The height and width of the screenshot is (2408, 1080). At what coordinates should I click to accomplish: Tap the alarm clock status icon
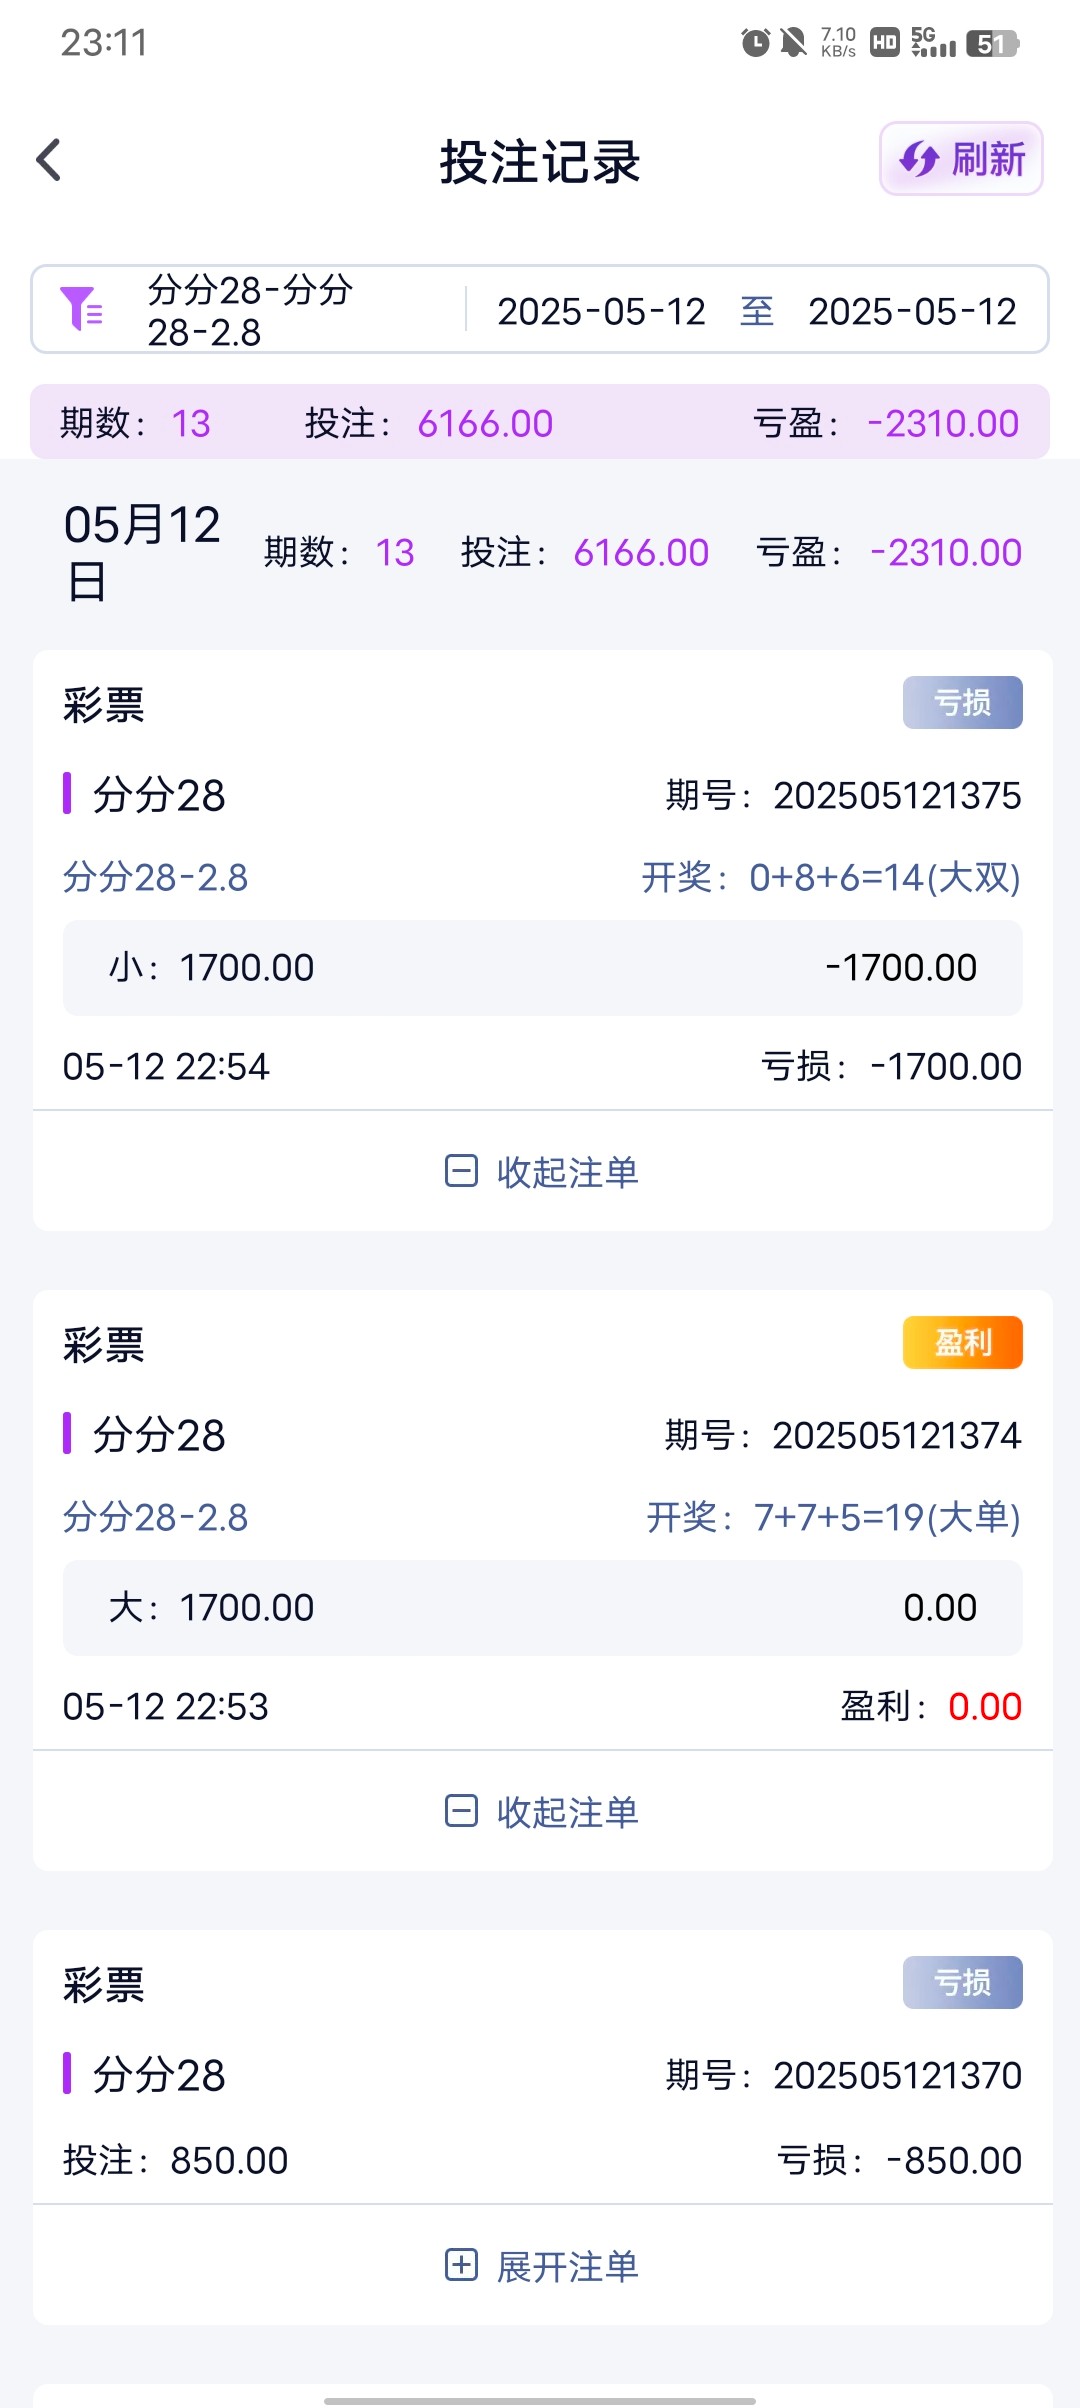tap(755, 43)
